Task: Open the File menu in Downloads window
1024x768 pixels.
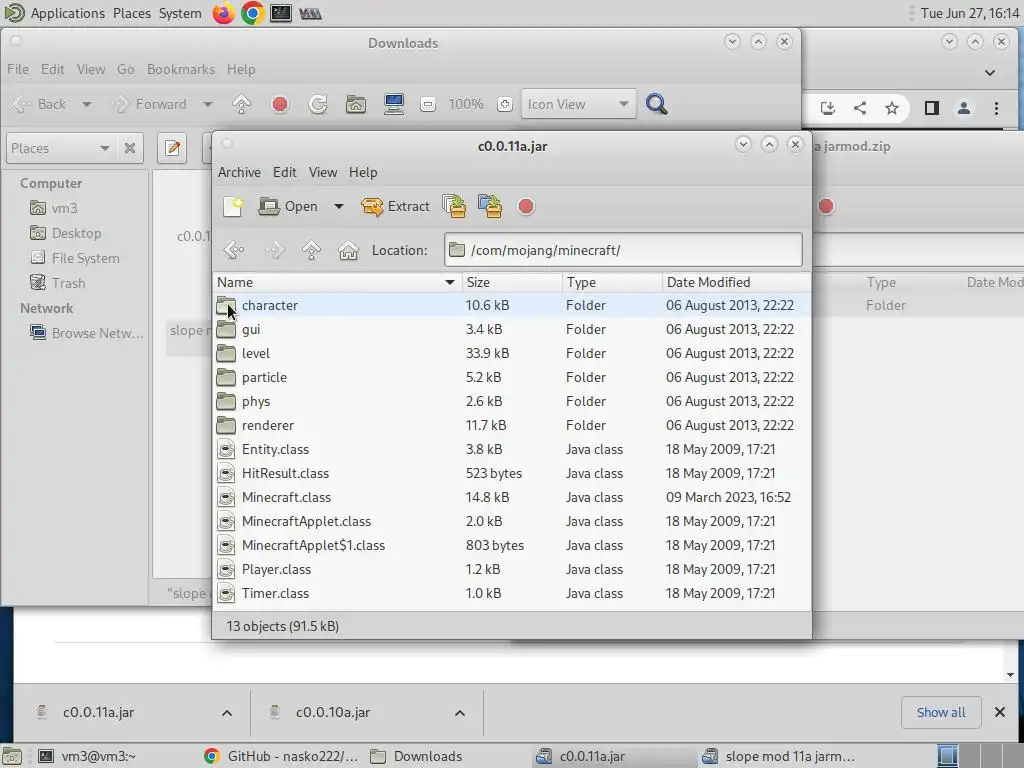Action: 18,69
